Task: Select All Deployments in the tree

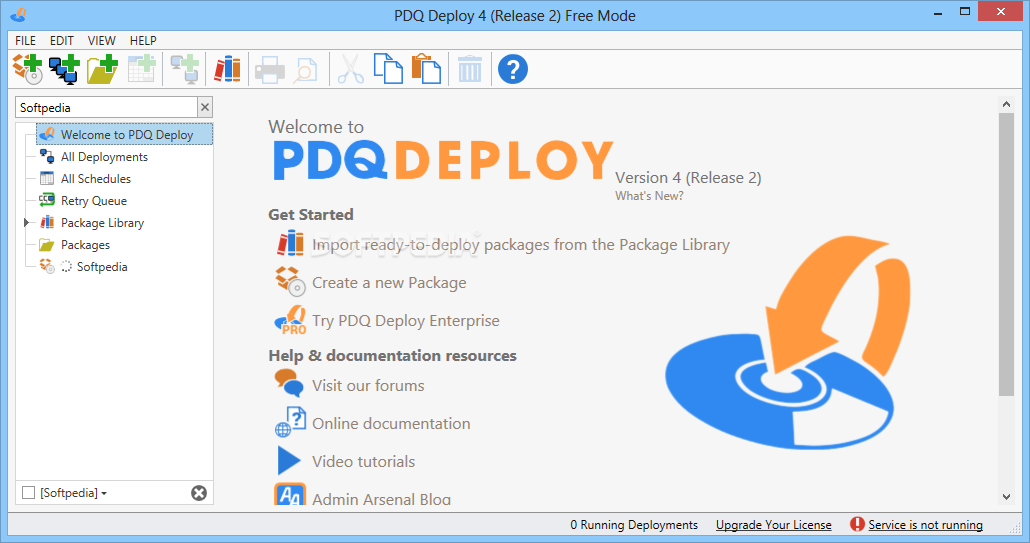Action: (104, 157)
